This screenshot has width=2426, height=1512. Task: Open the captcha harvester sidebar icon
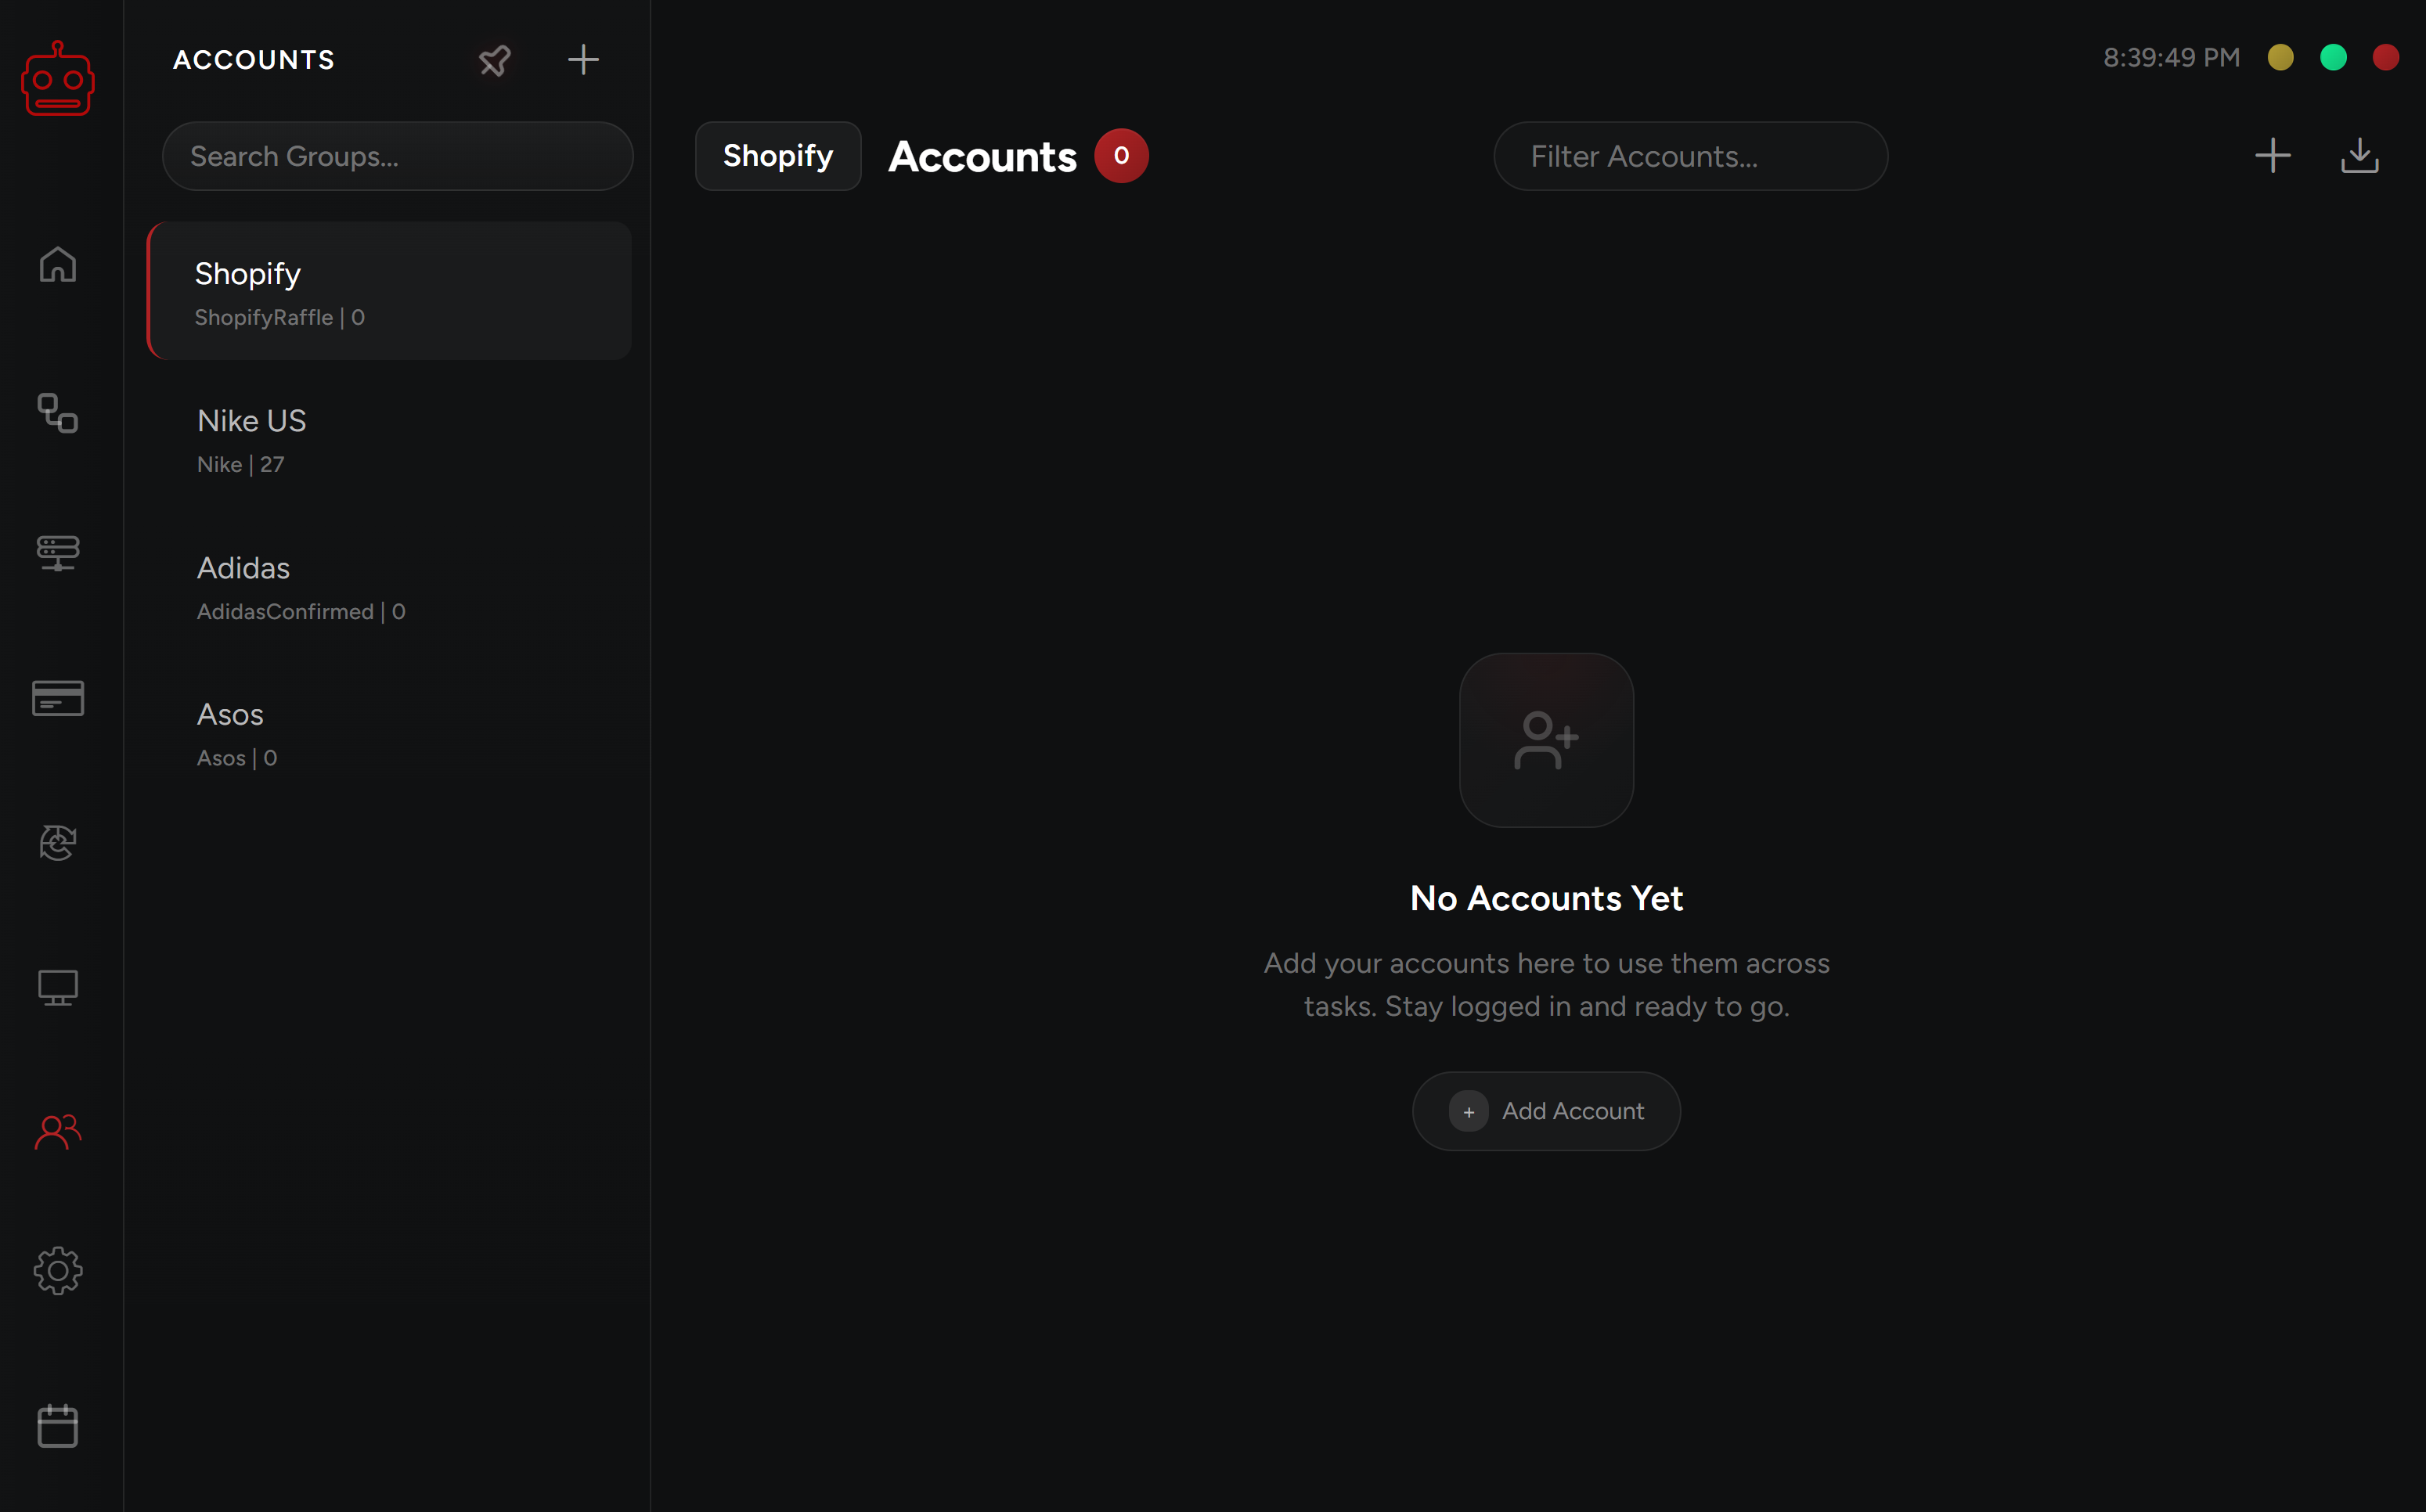[x=58, y=843]
